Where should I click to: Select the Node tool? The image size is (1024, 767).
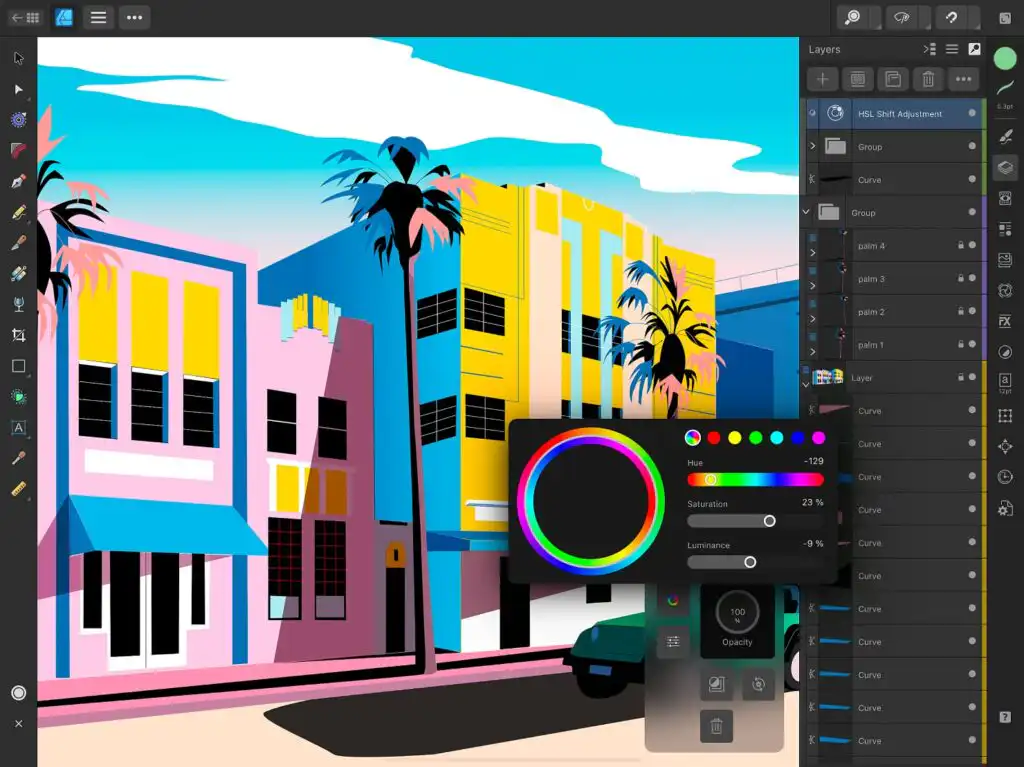(16, 90)
